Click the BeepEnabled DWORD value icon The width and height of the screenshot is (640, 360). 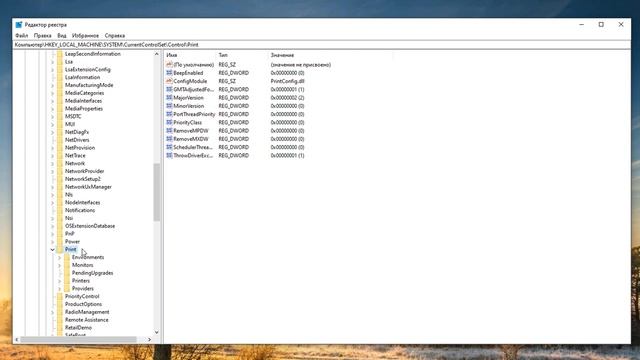click(169, 73)
